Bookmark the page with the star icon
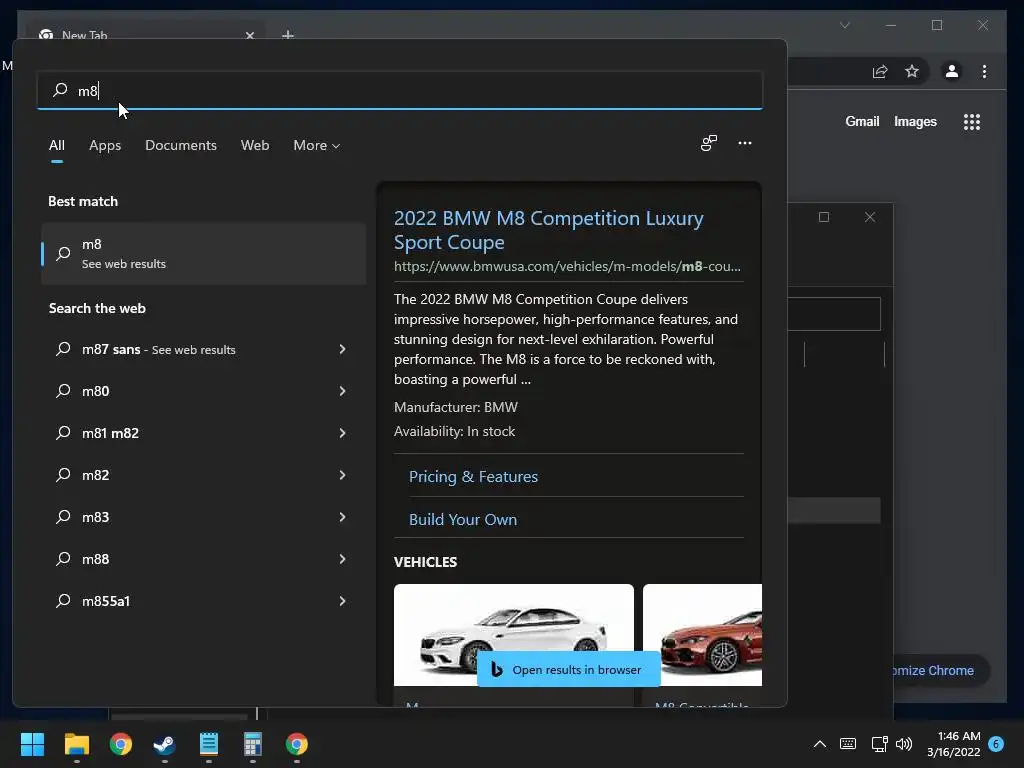This screenshot has width=1024, height=768. click(x=912, y=71)
